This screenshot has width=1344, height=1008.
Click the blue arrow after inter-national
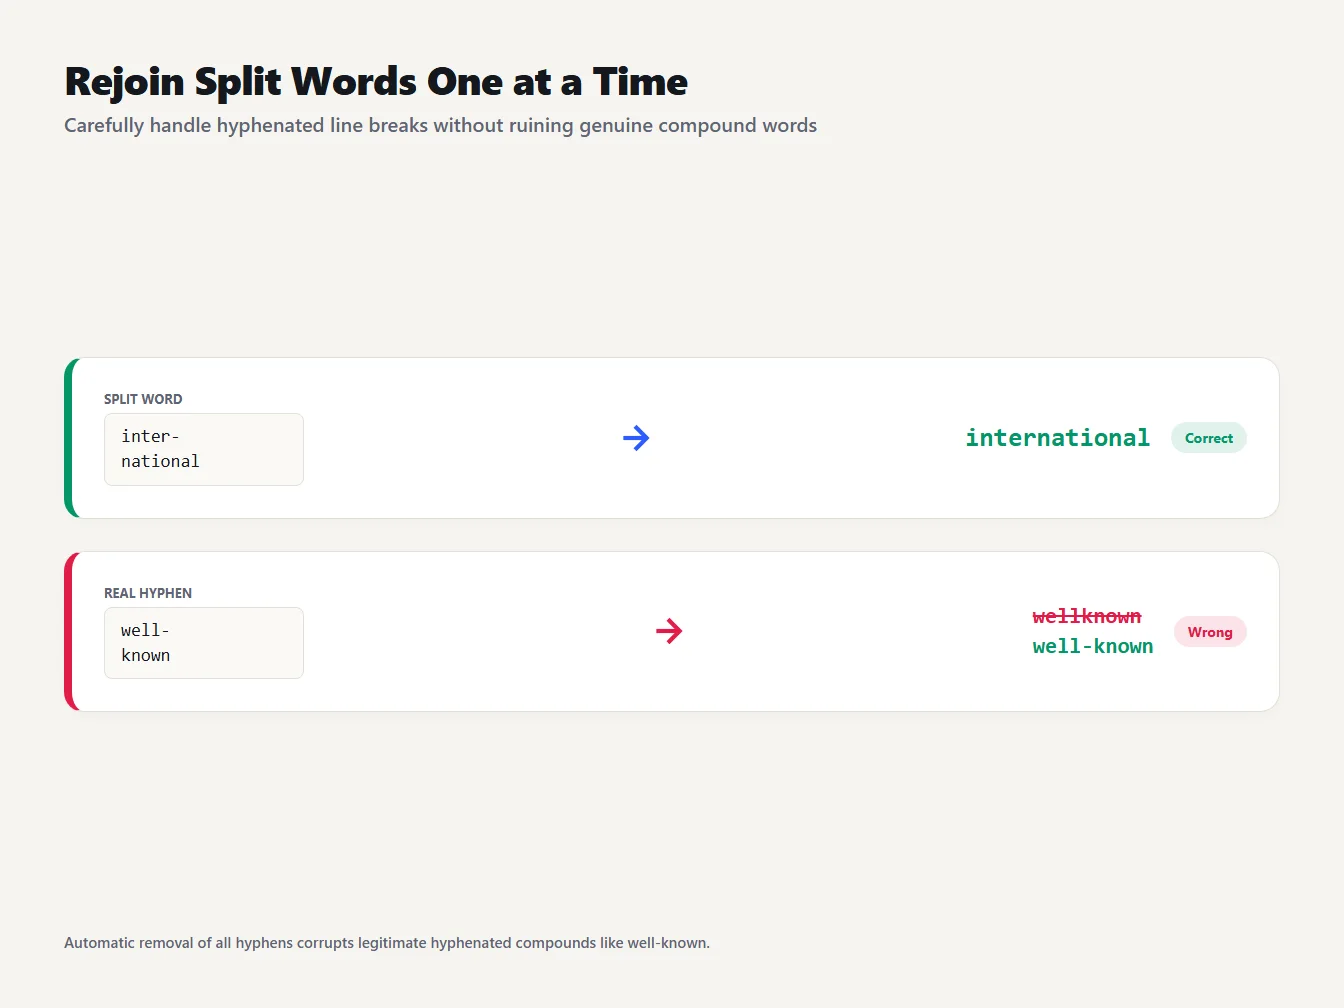click(636, 438)
